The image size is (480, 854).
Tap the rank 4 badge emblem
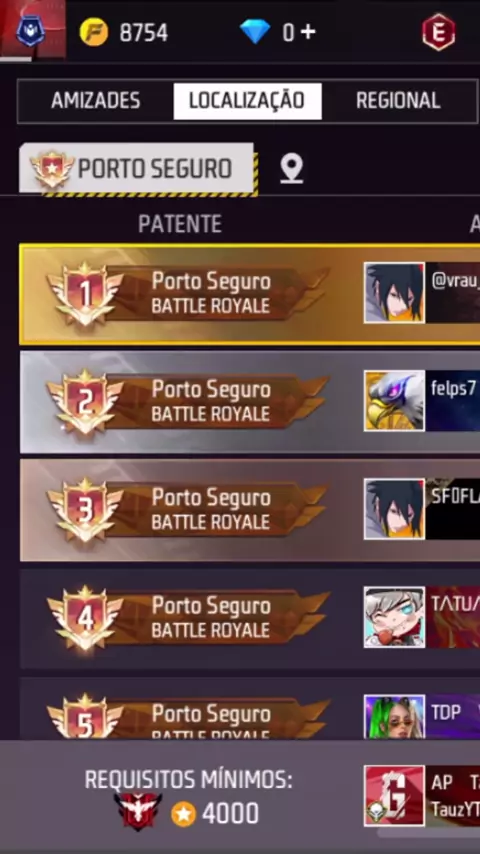[86, 618]
